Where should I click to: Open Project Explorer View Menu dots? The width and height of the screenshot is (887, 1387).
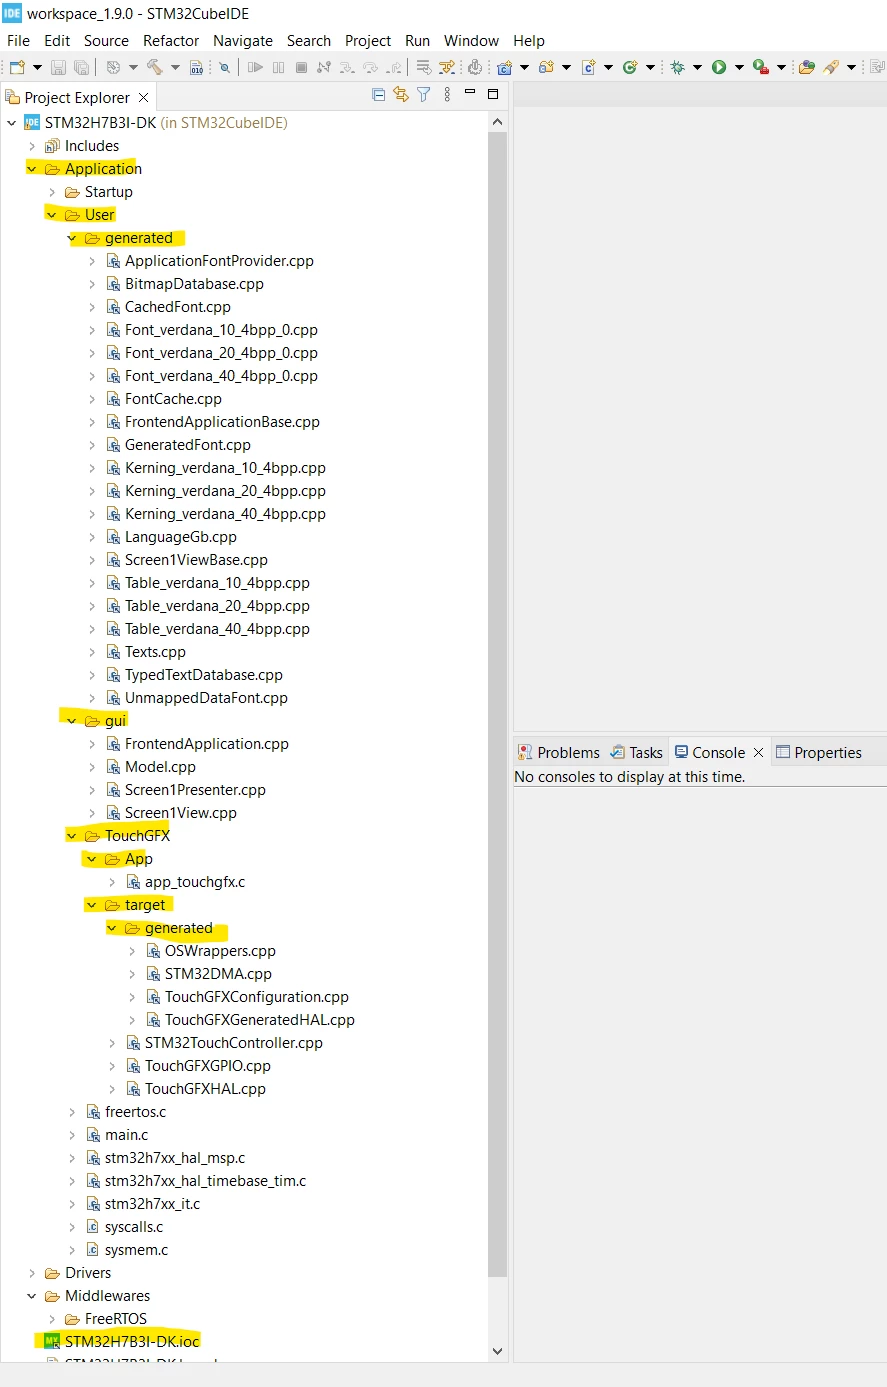pyautogui.click(x=447, y=95)
